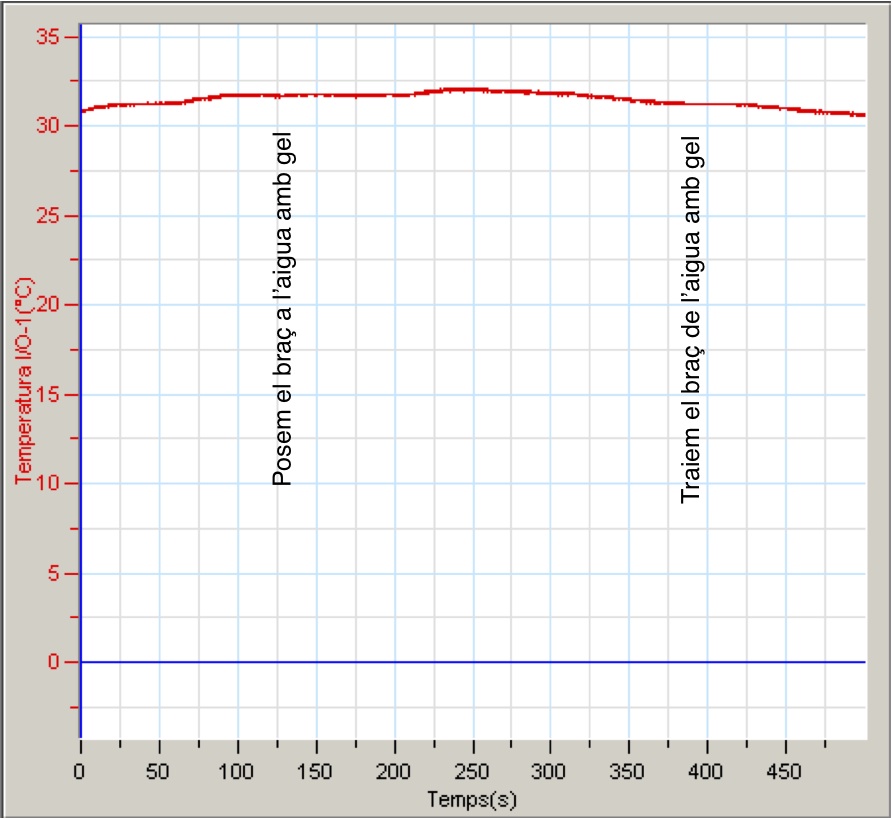The image size is (892, 818).
Task: Click the red temperature curve at its peak
Action: coord(455,90)
